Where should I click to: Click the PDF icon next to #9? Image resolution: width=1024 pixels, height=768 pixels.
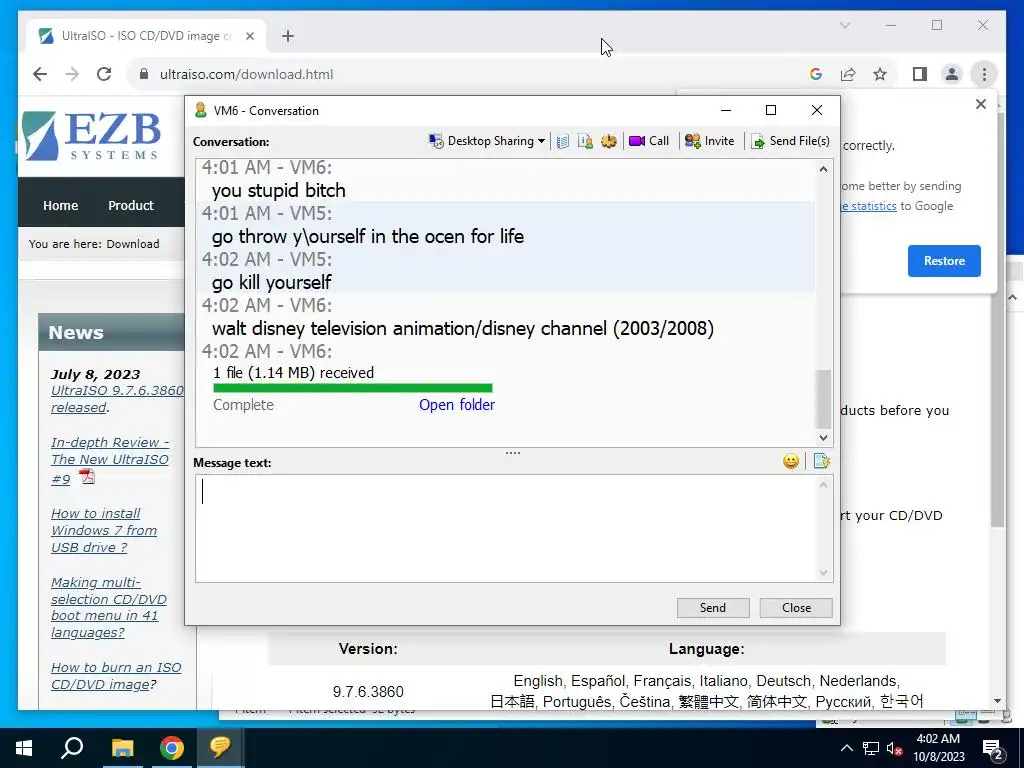click(88, 477)
